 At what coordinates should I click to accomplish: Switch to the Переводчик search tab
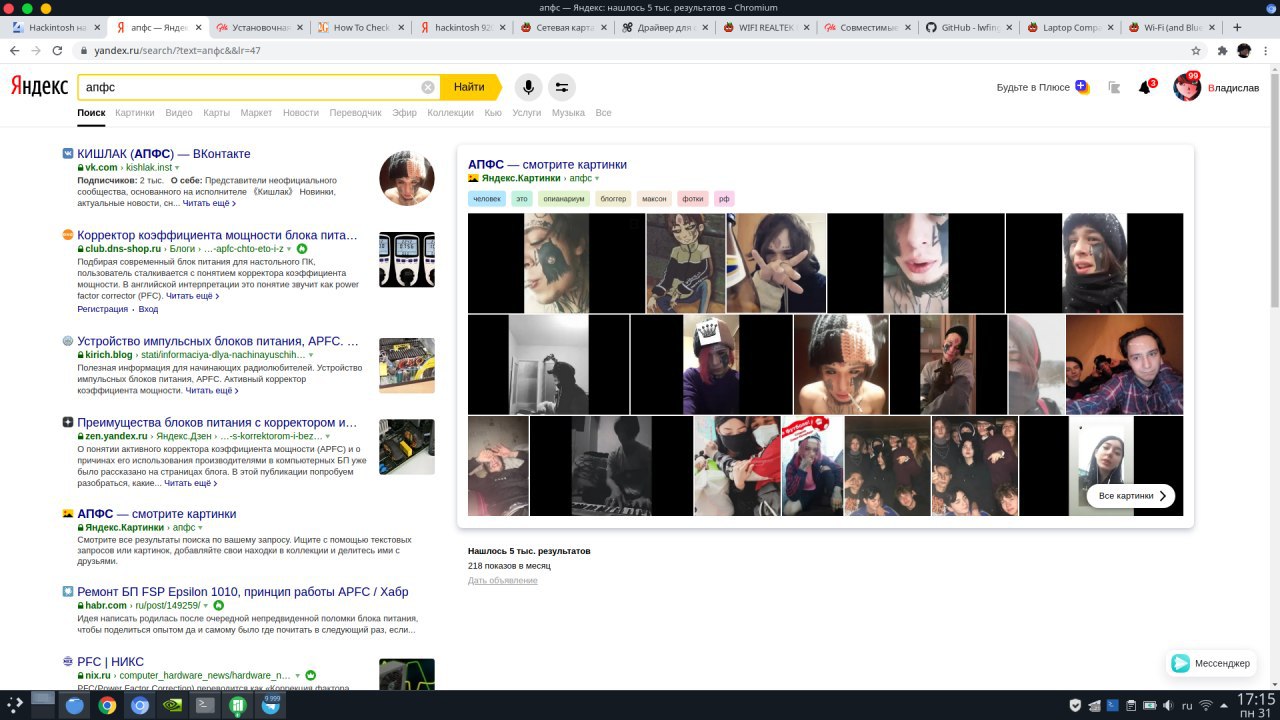(355, 113)
